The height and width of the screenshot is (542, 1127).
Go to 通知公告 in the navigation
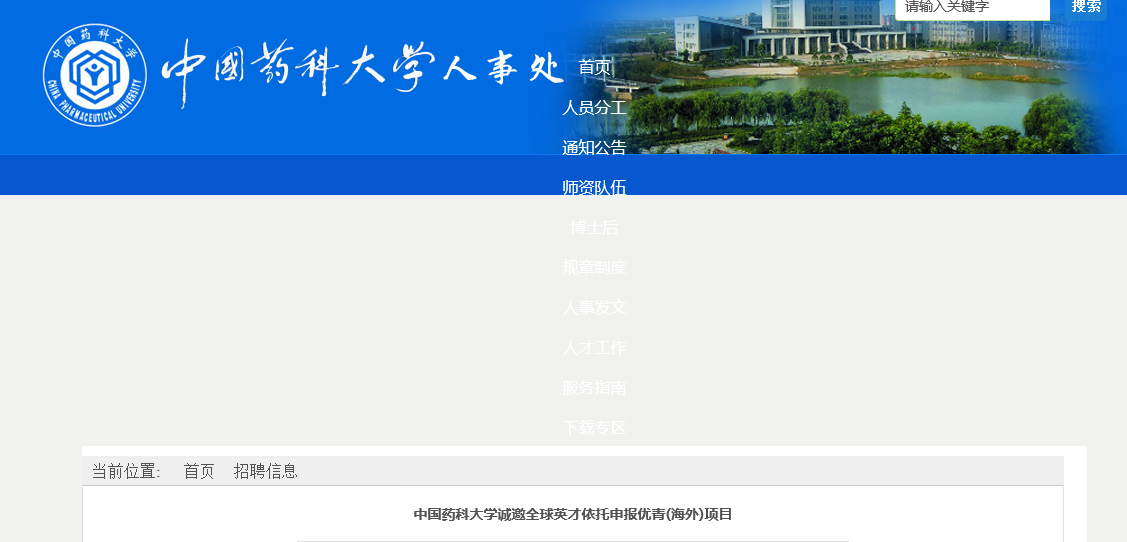pyautogui.click(x=594, y=148)
